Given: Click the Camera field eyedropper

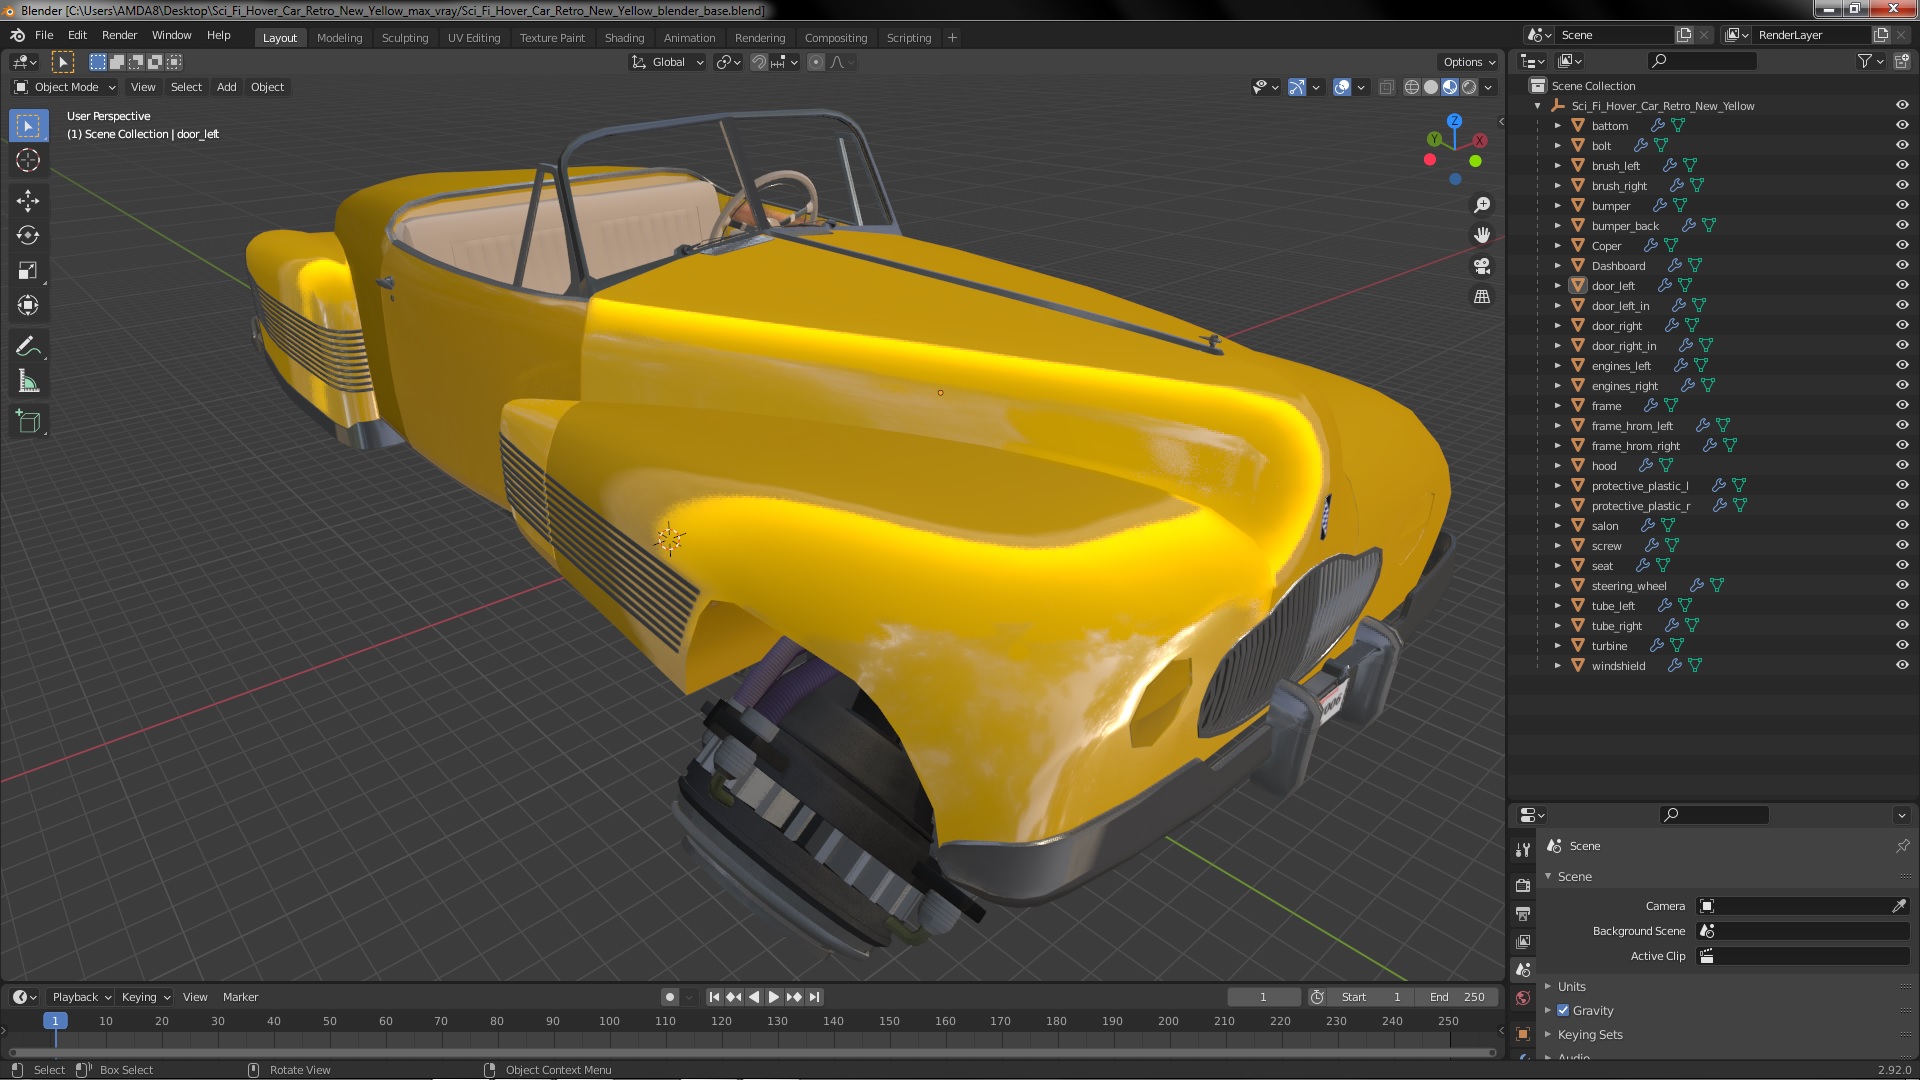Looking at the screenshot, I should tap(1898, 906).
